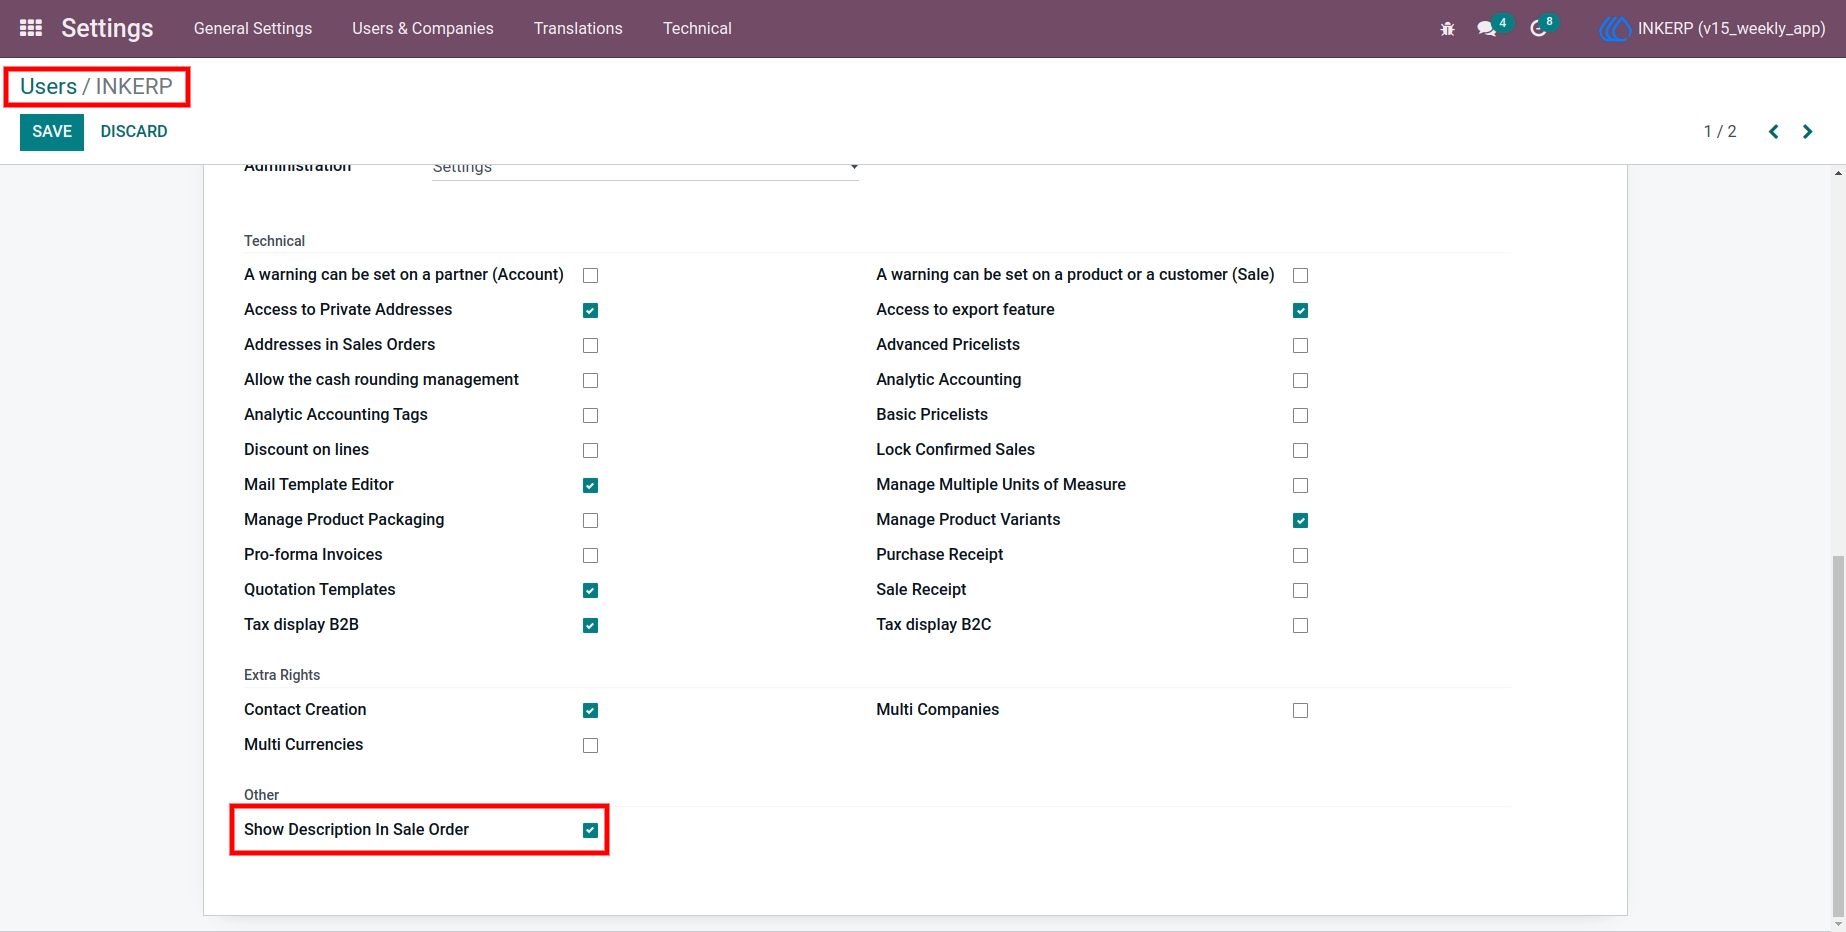Click the debug bug icon
Image resolution: width=1846 pixels, height=932 pixels.
(x=1447, y=29)
